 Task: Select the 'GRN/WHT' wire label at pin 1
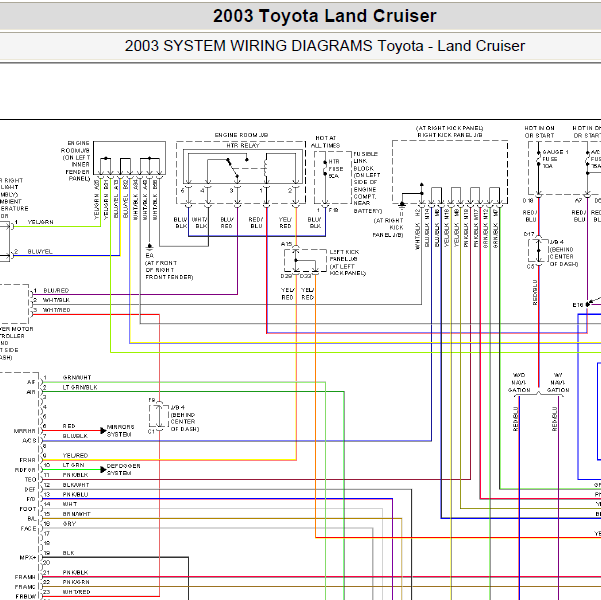tap(77, 377)
